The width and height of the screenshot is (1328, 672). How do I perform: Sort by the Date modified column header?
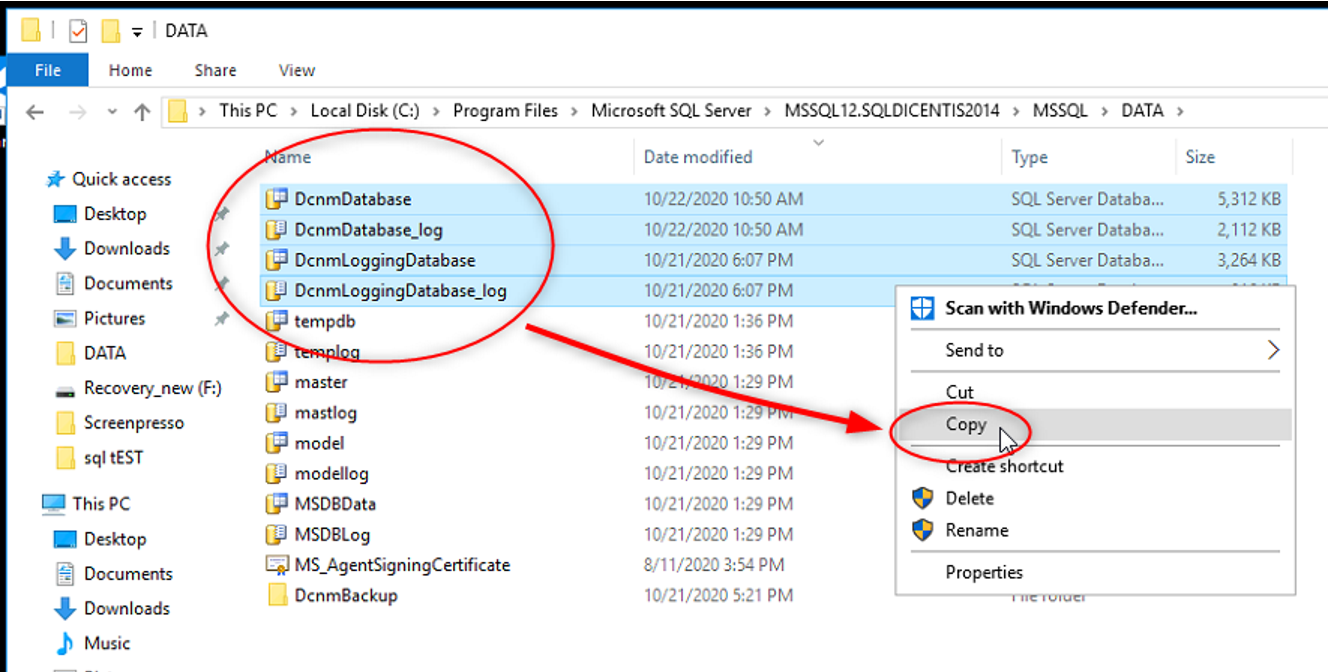[698, 157]
